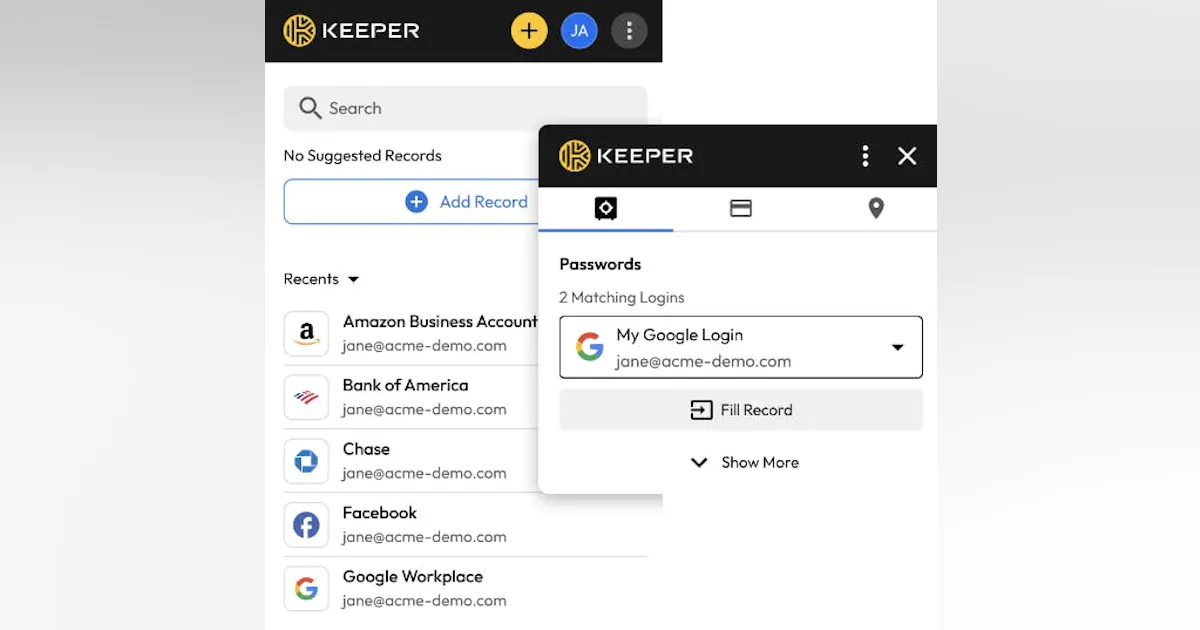Click the Fill Record button
The height and width of the screenshot is (630, 1200).
click(740, 410)
